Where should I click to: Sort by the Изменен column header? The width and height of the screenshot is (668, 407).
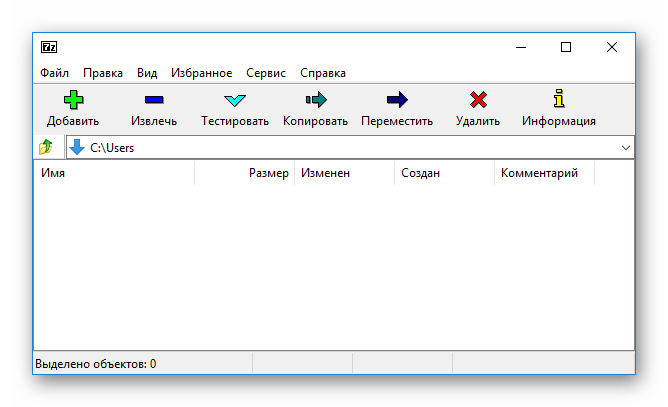tap(344, 173)
